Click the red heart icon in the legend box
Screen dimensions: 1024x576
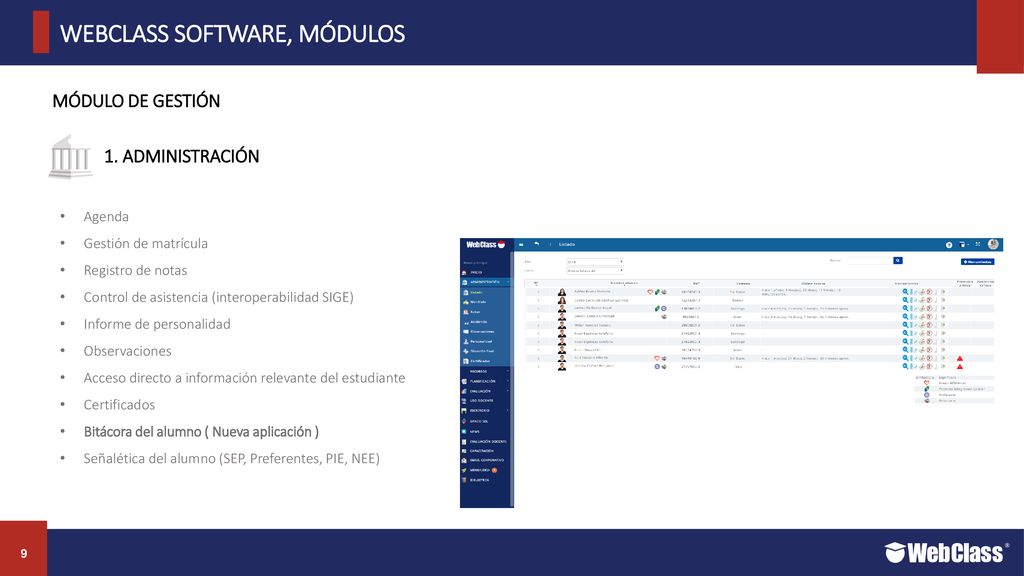pos(927,383)
